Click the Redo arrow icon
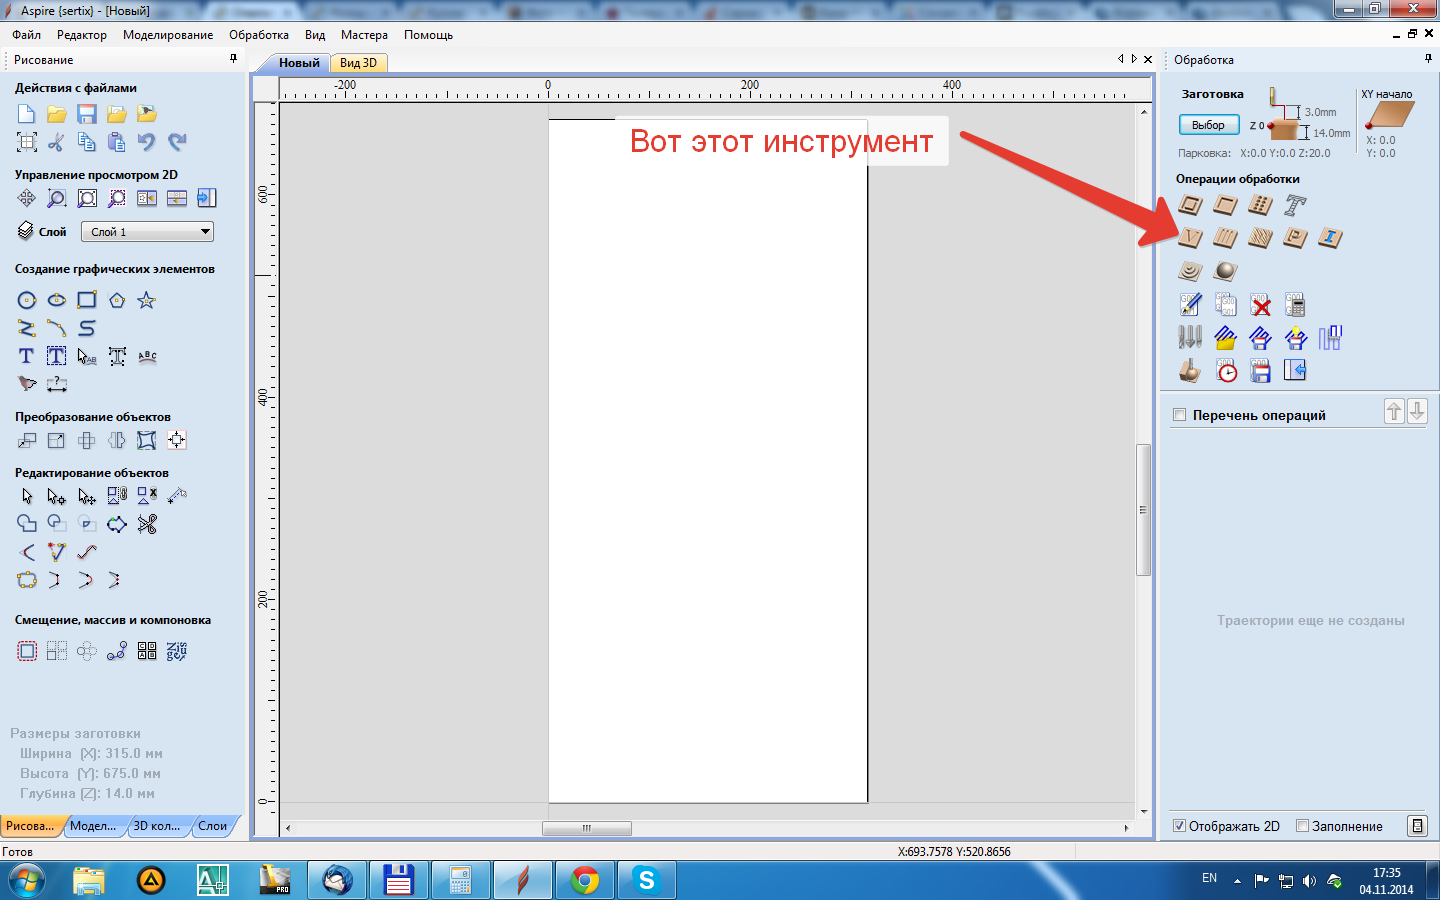This screenshot has height=900, width=1440. coord(177,142)
